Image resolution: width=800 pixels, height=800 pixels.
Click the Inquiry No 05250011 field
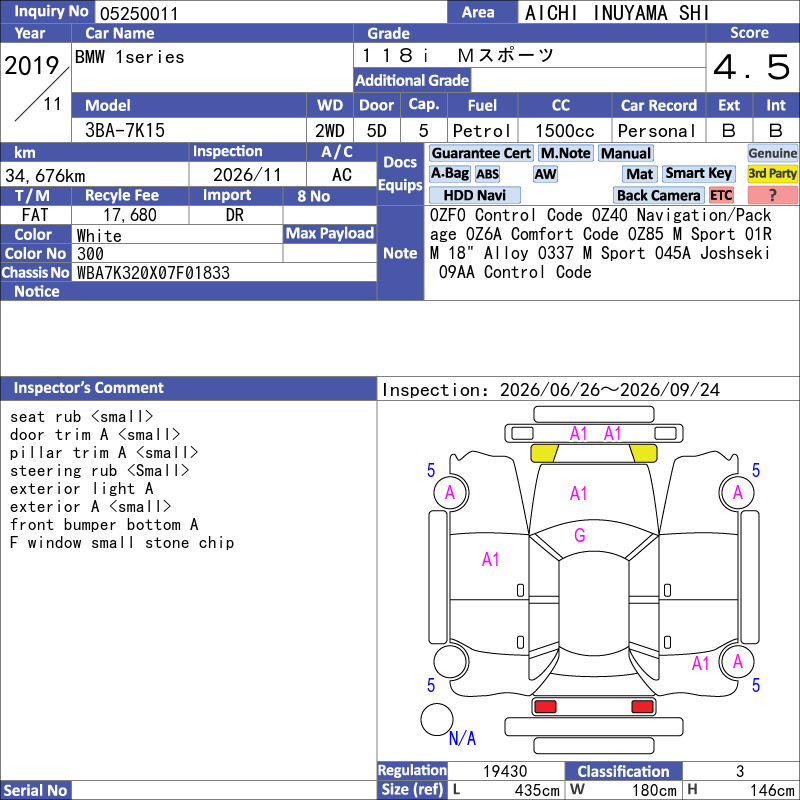point(271,12)
